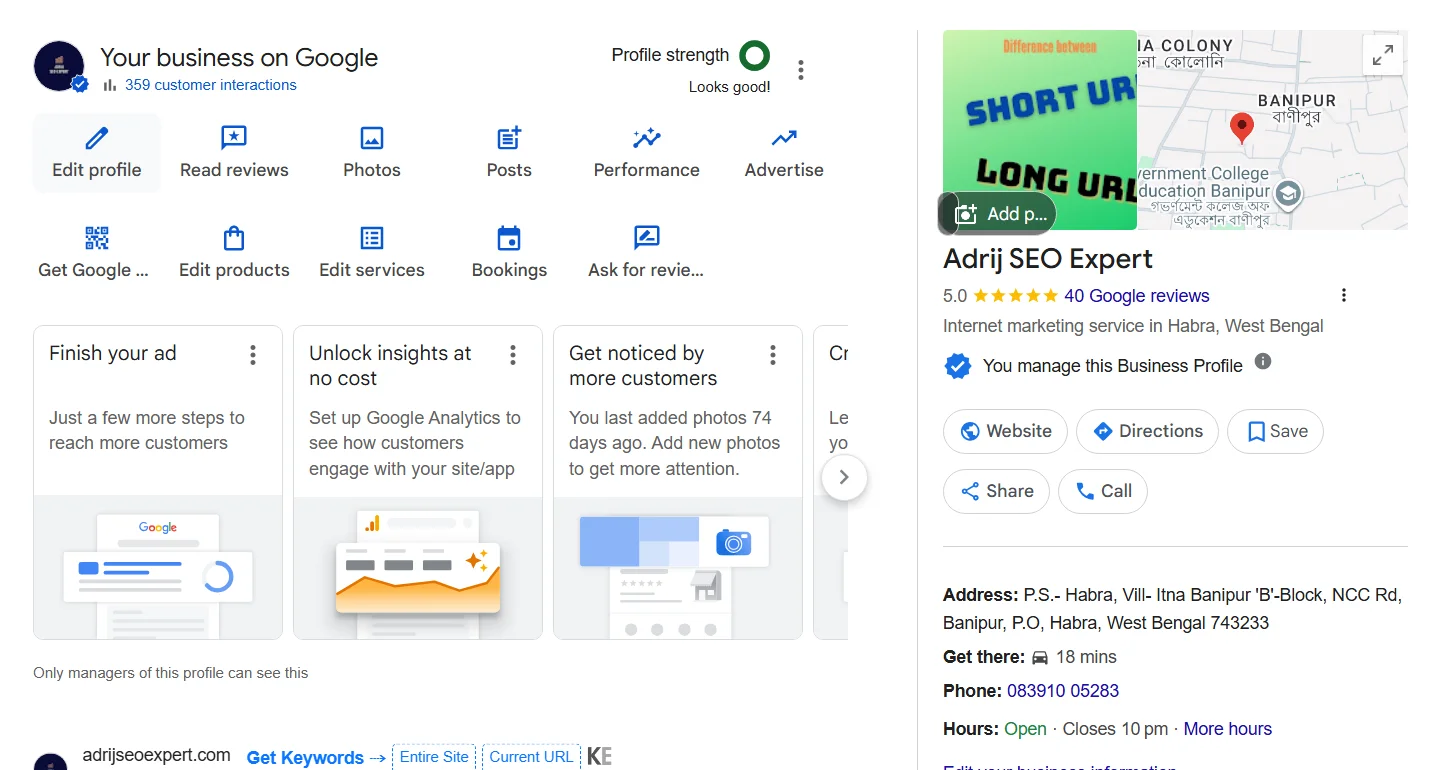Select Entire Site keyword option

[x=434, y=757]
